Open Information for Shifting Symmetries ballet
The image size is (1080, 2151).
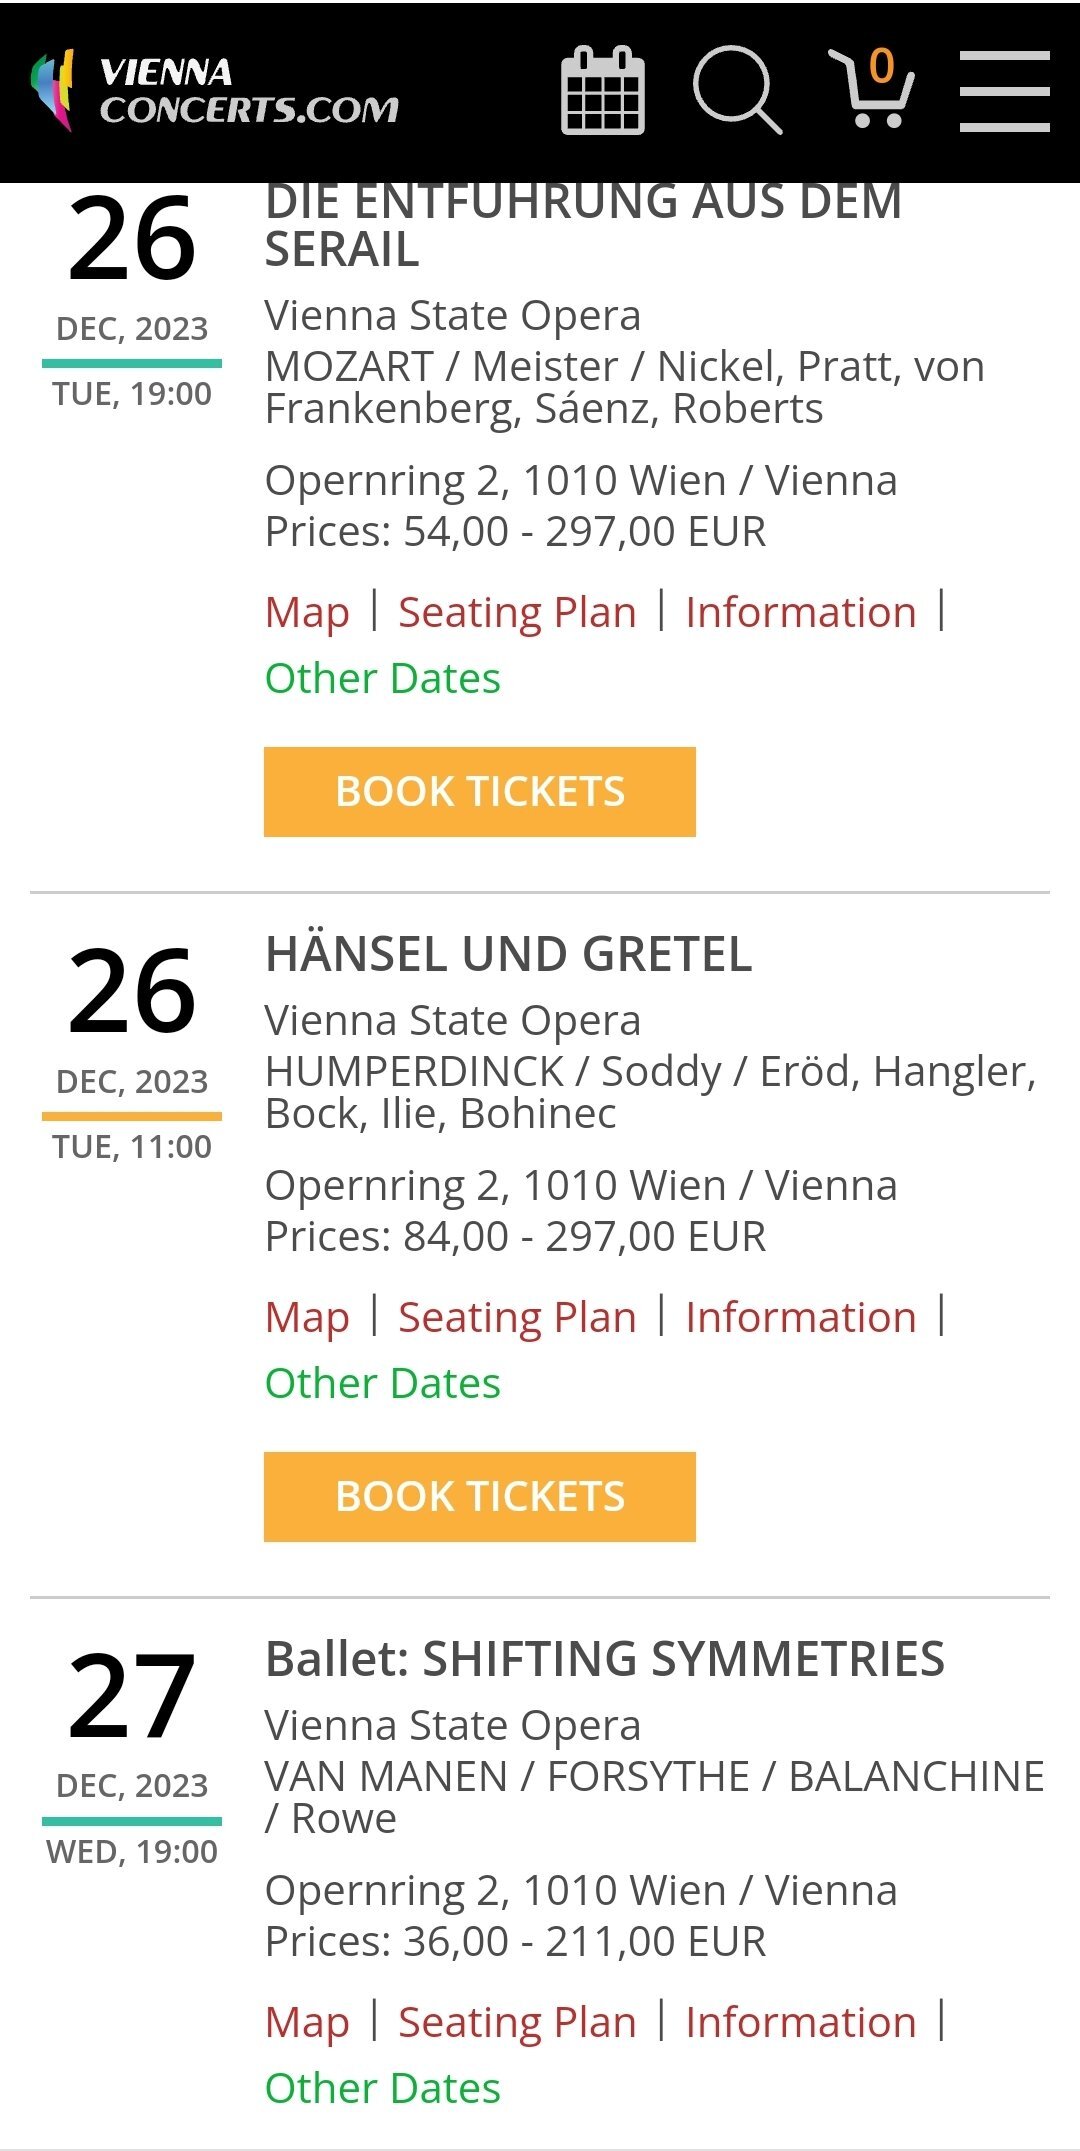click(801, 2022)
